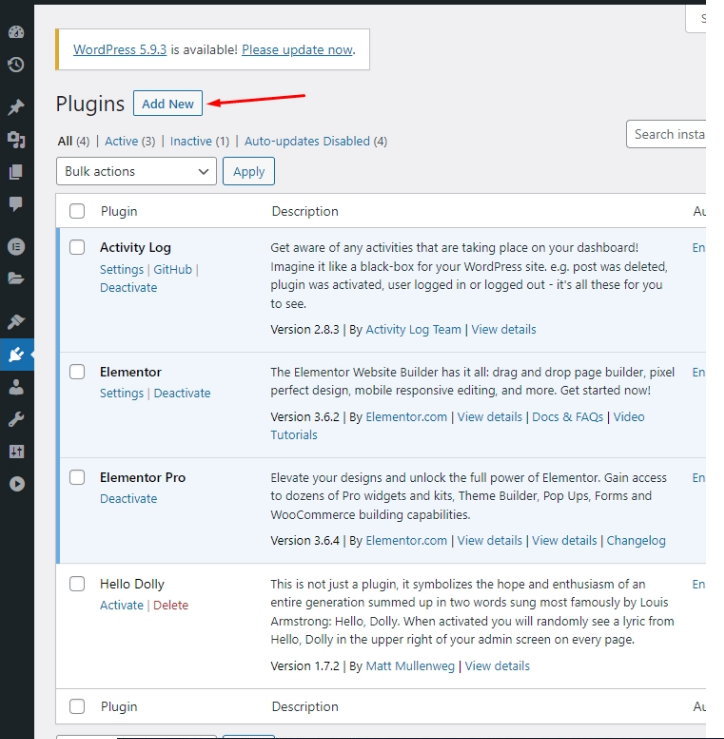Activate the Hello Dolly plugin
Image resolution: width=724 pixels, height=739 pixels.
click(x=122, y=605)
